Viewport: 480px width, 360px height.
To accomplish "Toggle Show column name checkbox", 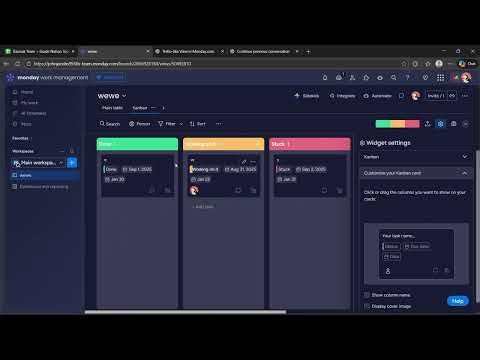I will (367, 295).
